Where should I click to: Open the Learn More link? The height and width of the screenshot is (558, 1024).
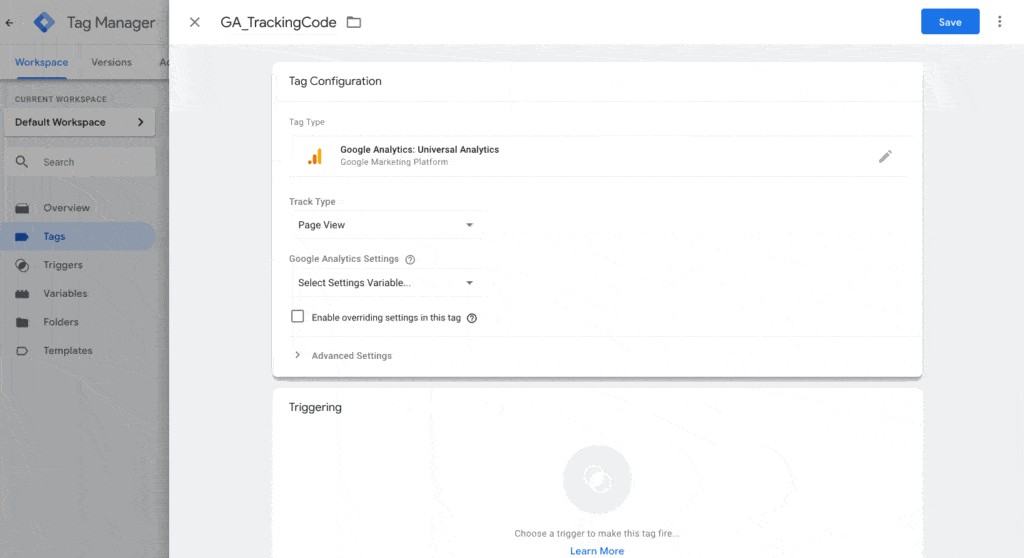click(597, 551)
